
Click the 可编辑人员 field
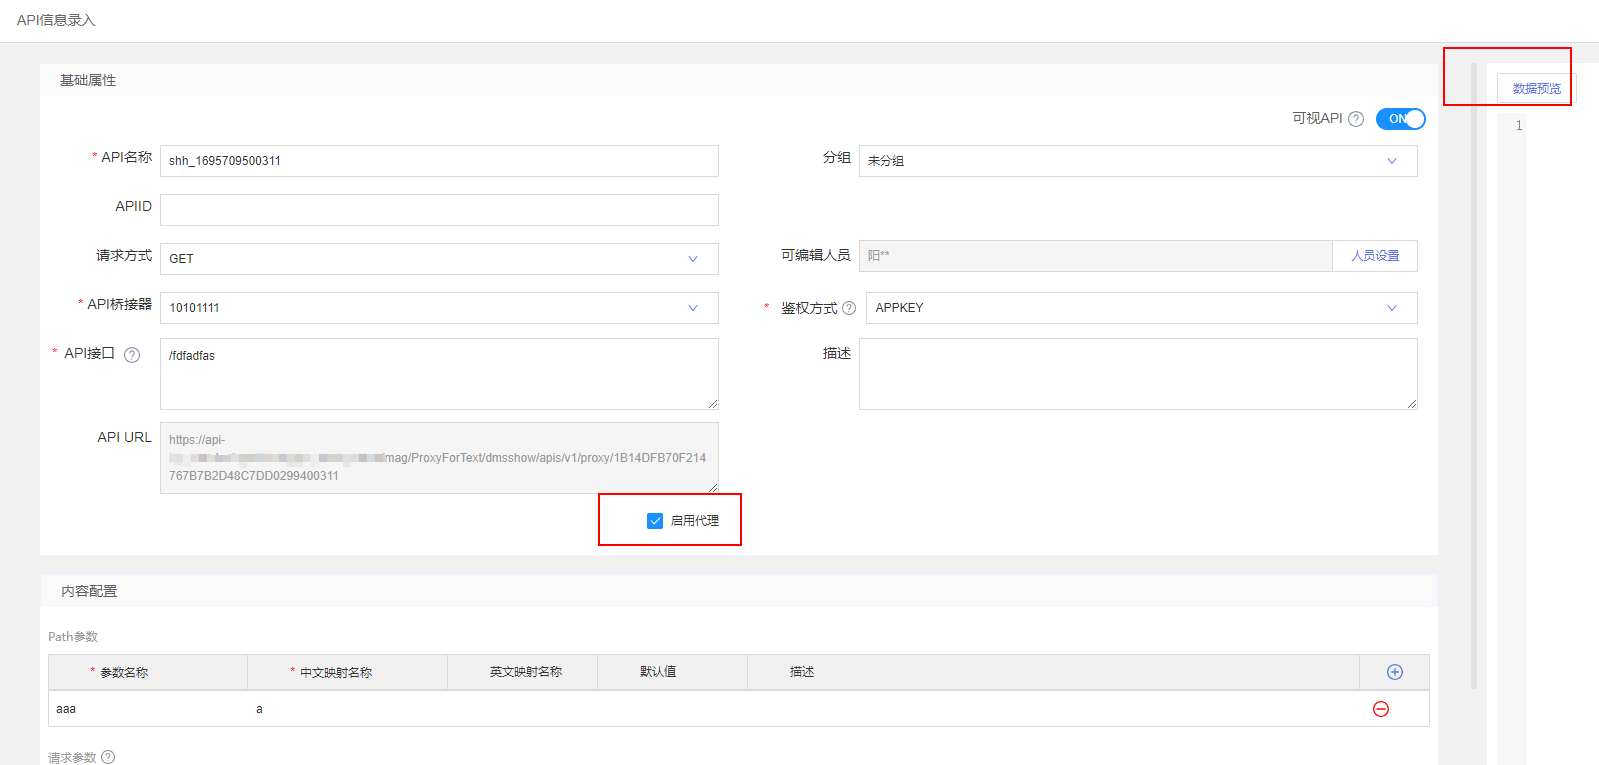[1096, 256]
